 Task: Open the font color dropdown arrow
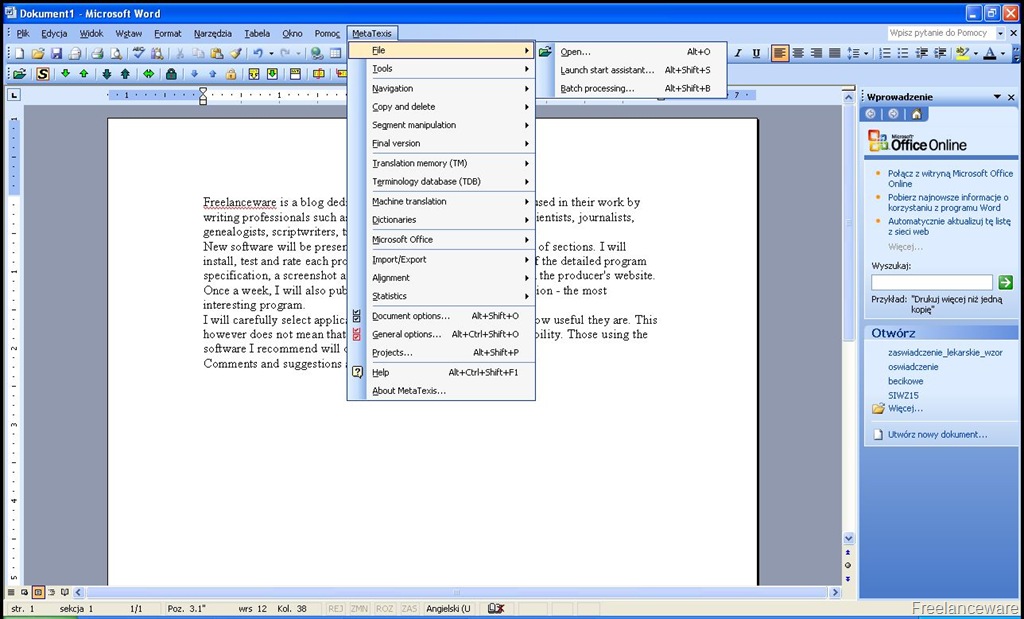[1004, 54]
